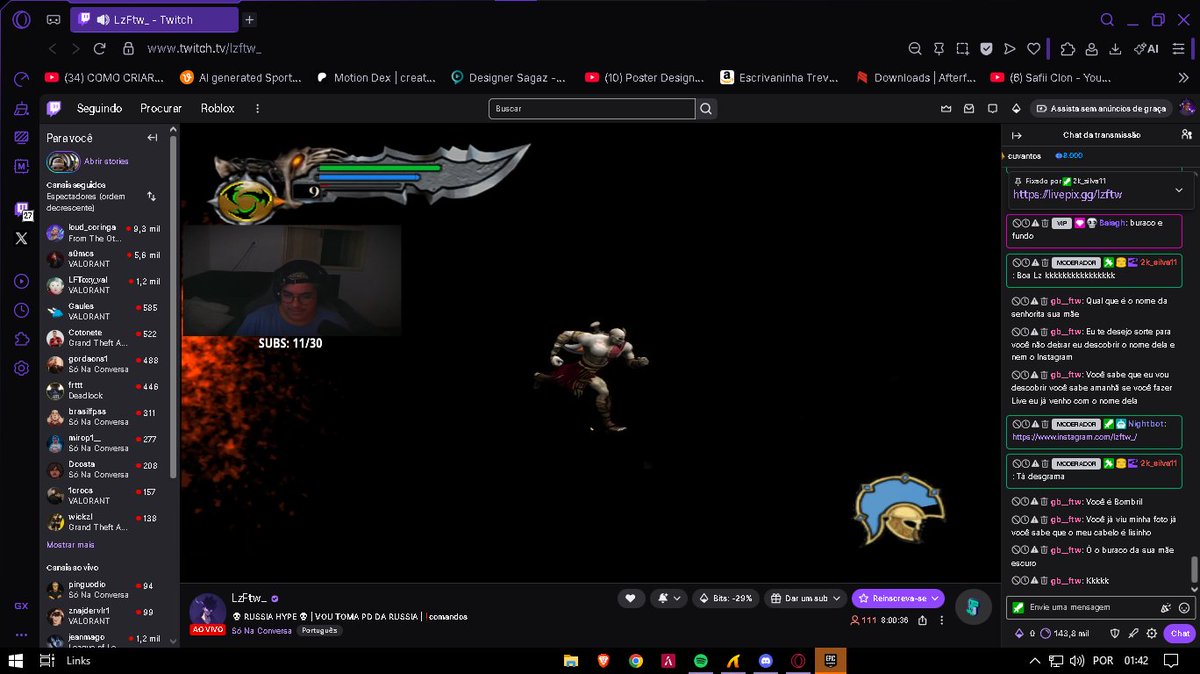Get Bits from the top bar

pos(1016,108)
